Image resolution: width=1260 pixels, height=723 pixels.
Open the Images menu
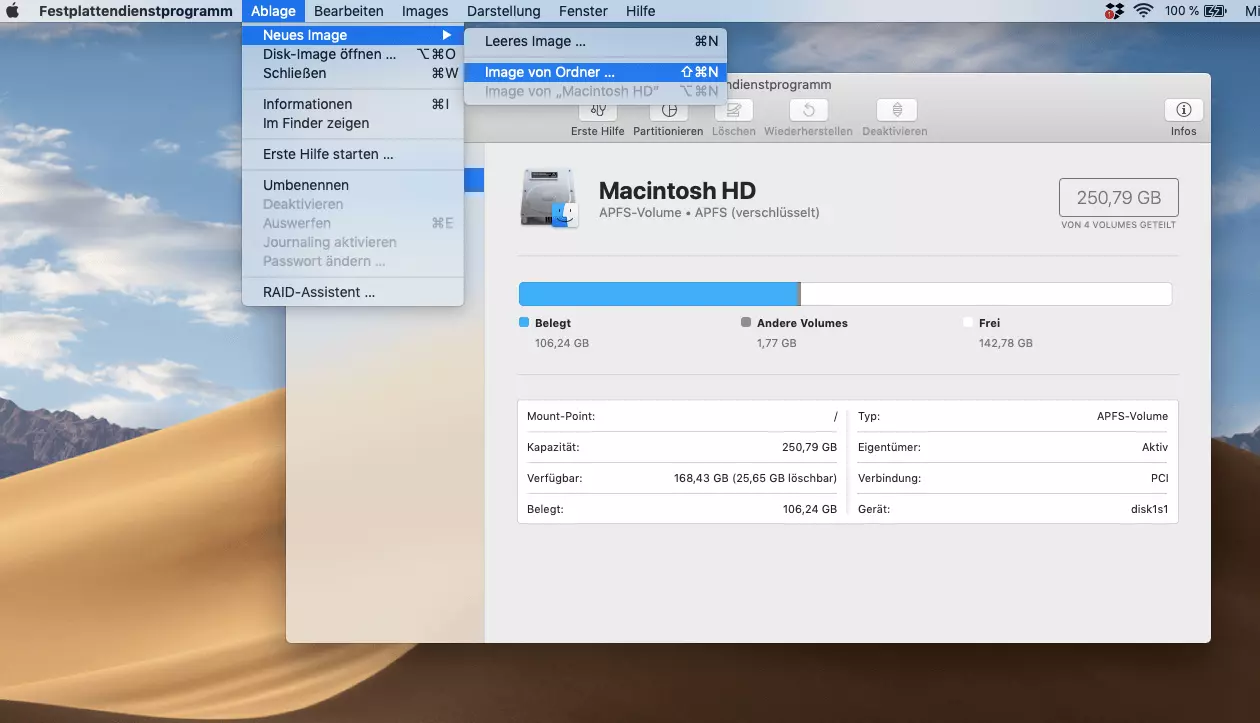(x=425, y=11)
